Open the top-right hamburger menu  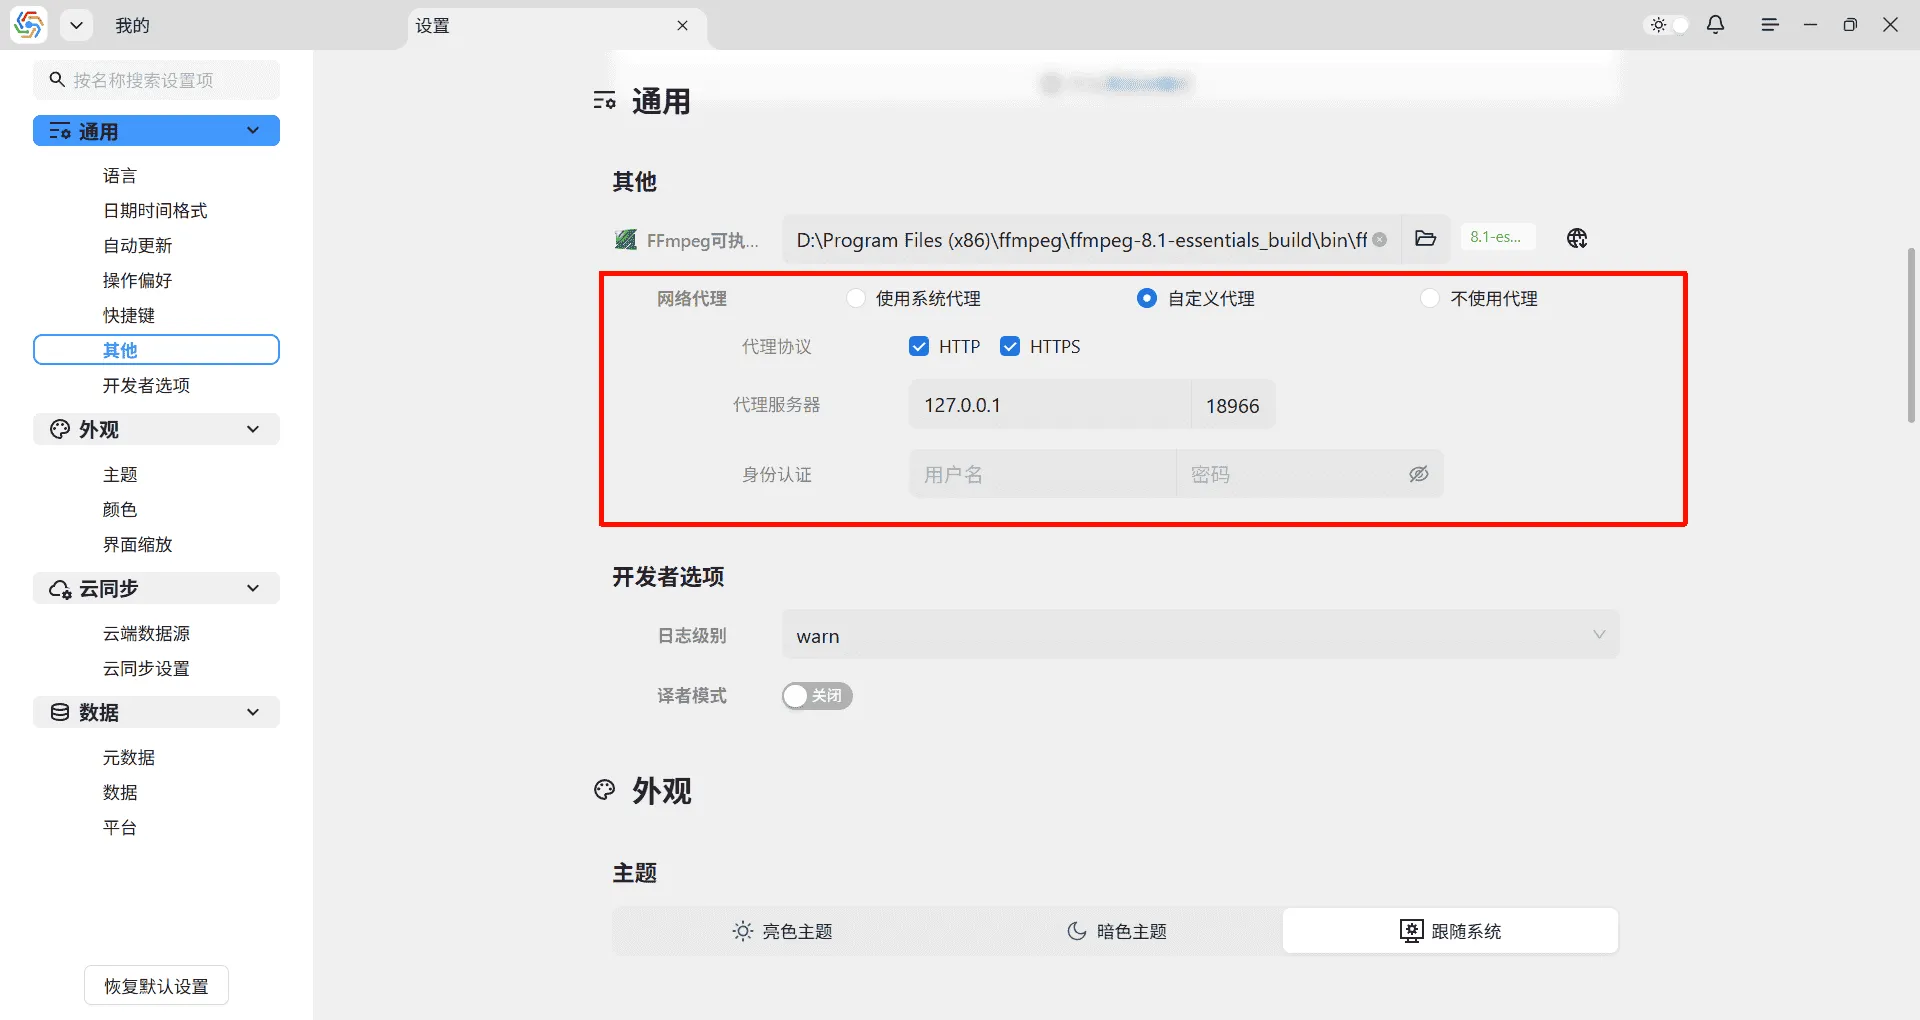tap(1770, 25)
